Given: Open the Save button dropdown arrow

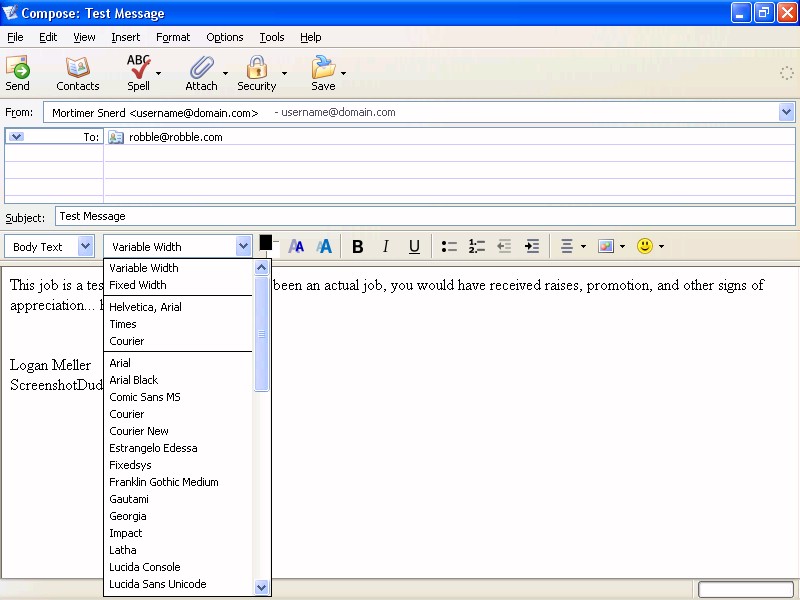Looking at the screenshot, I should 343,73.
